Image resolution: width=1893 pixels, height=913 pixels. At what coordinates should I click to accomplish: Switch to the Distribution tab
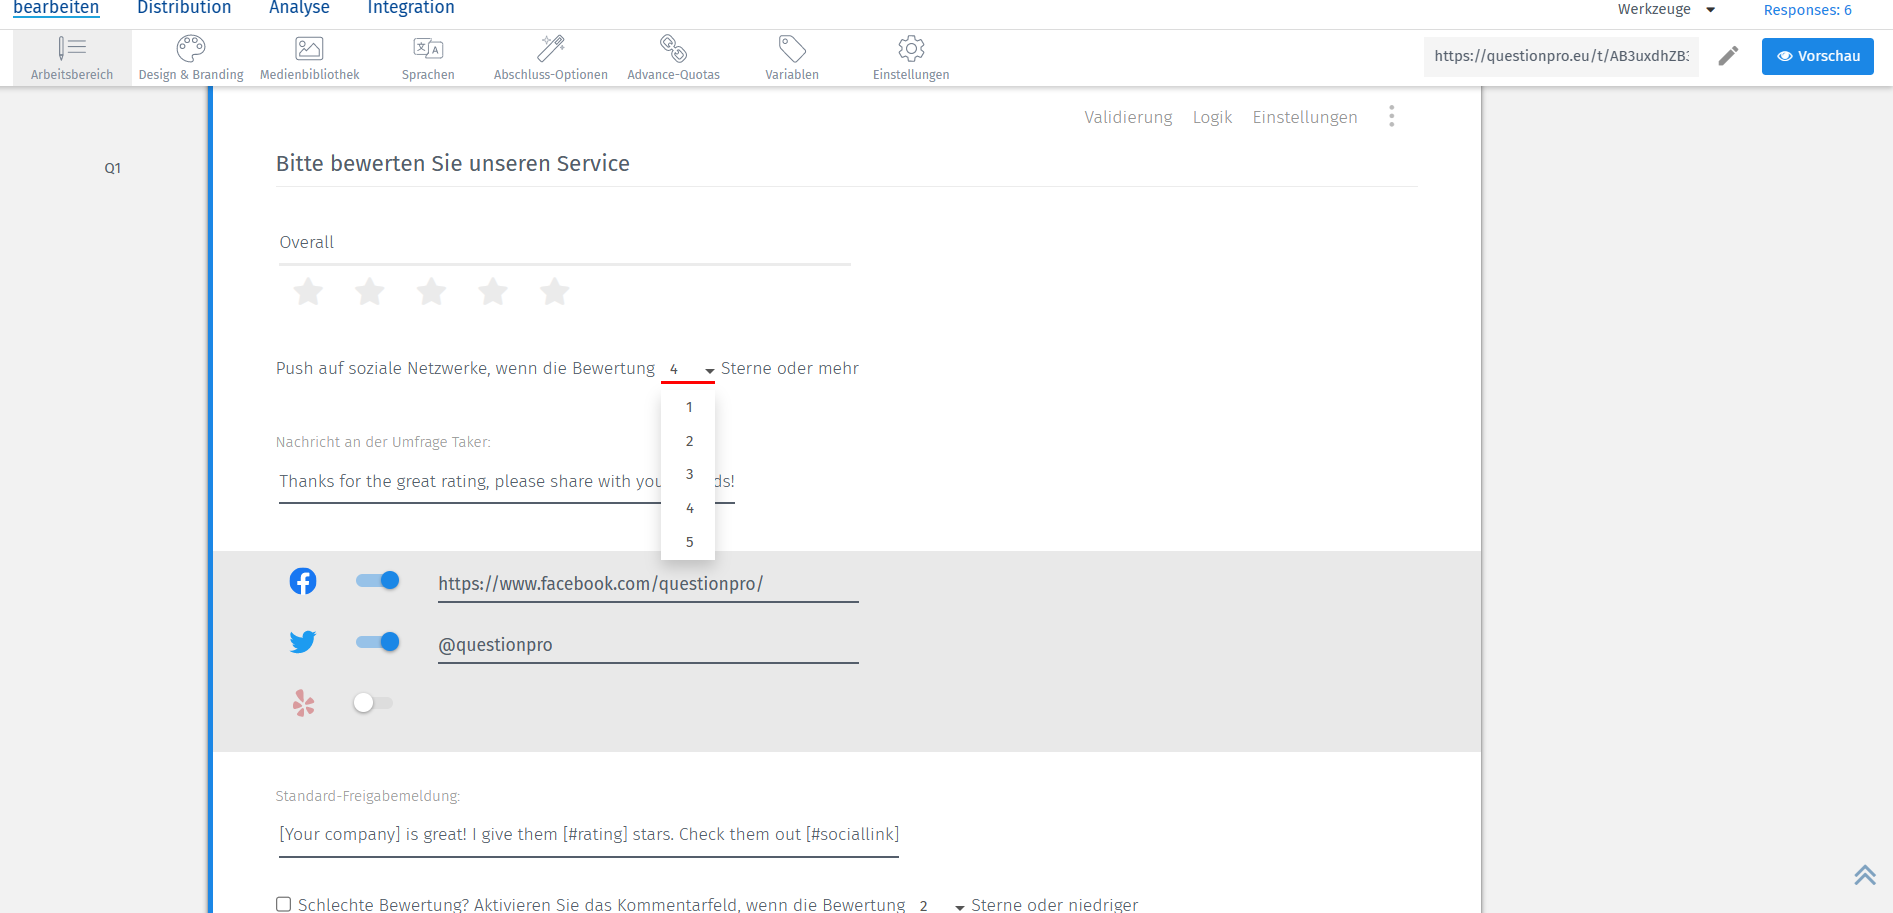[184, 8]
